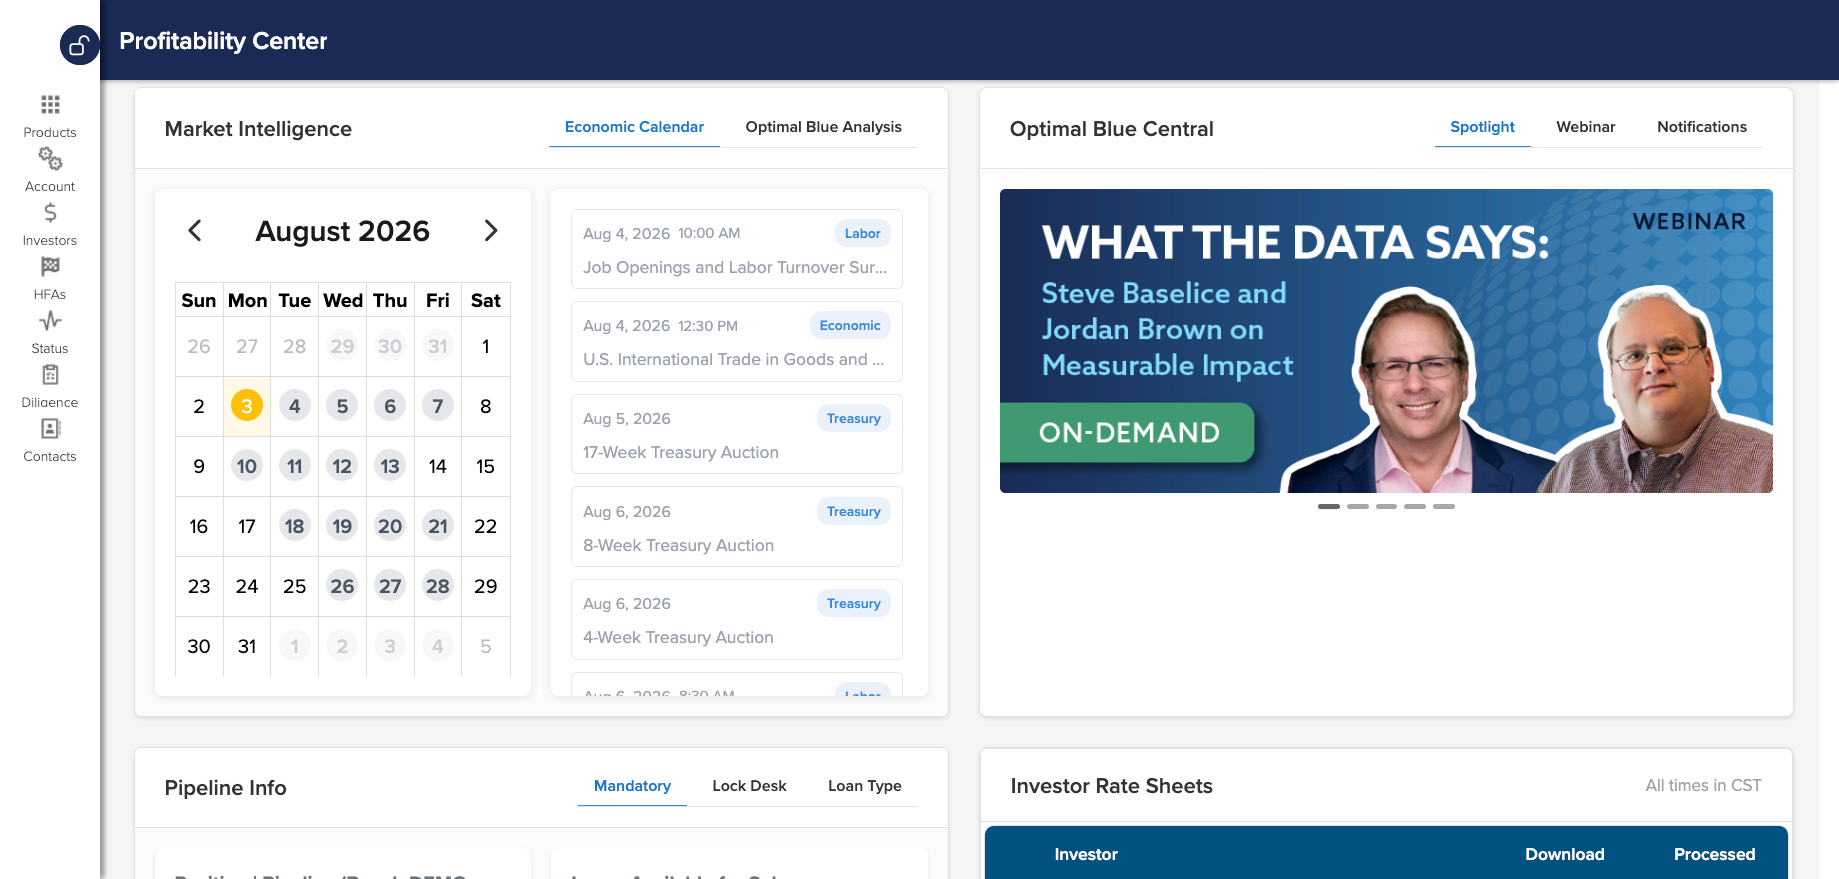Click Economic tag on trade event
This screenshot has width=1839, height=879.
coord(850,325)
